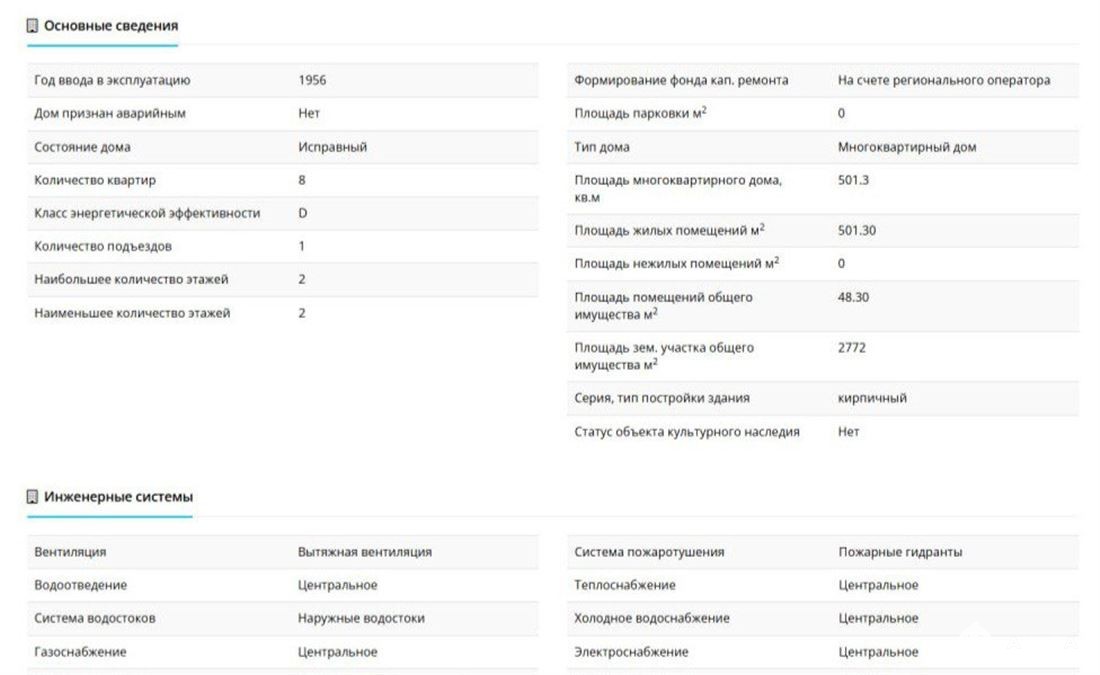Click the building icon beside Основные сведения
Screen dimensions: 1100x675
32,25
